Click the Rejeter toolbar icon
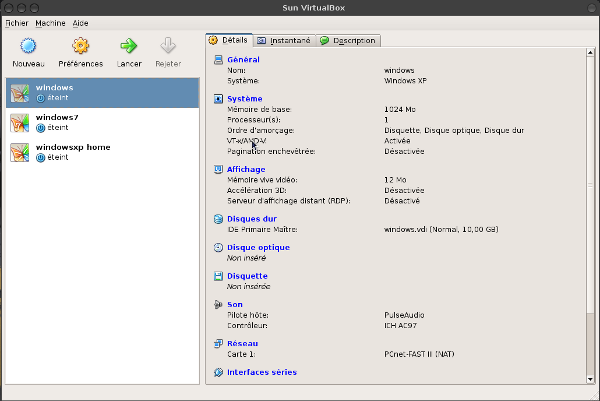Viewport: 600px width, 401px height. (168, 46)
